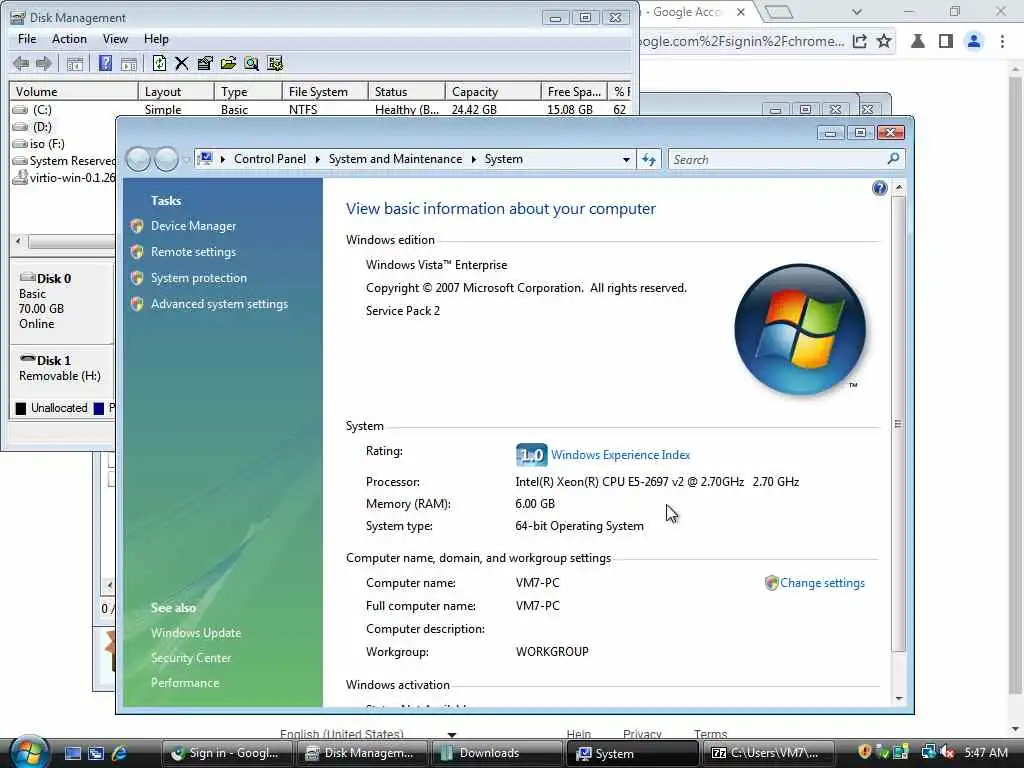Expand arrow after Control Panel breadcrumb
The width and height of the screenshot is (1024, 768).
[x=317, y=159]
